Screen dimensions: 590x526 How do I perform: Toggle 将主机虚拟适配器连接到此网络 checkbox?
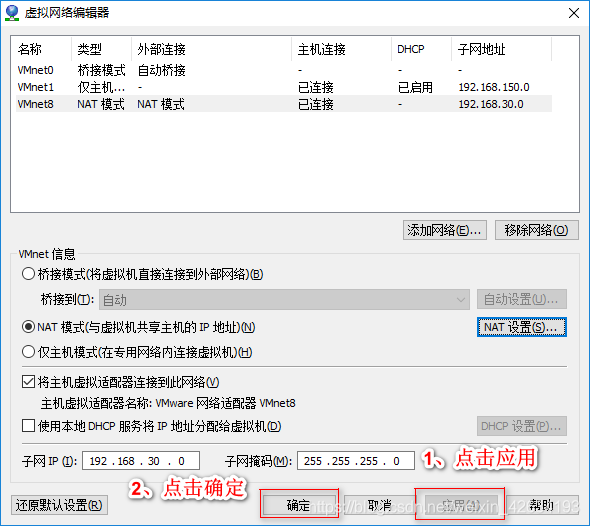29,382
